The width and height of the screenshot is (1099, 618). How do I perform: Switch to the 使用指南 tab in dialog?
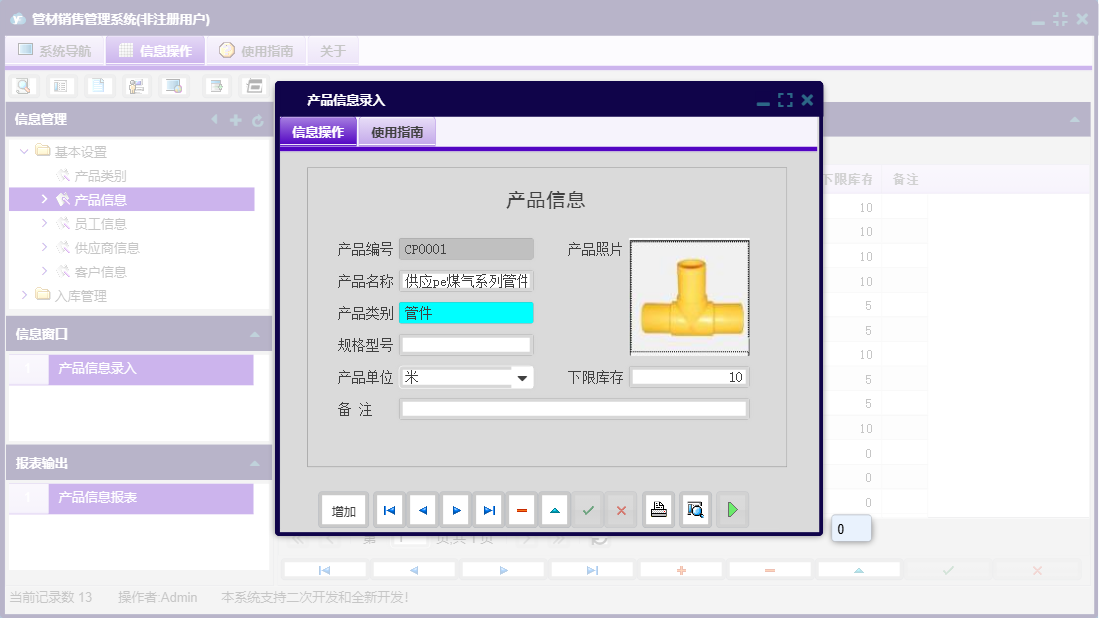(x=398, y=131)
